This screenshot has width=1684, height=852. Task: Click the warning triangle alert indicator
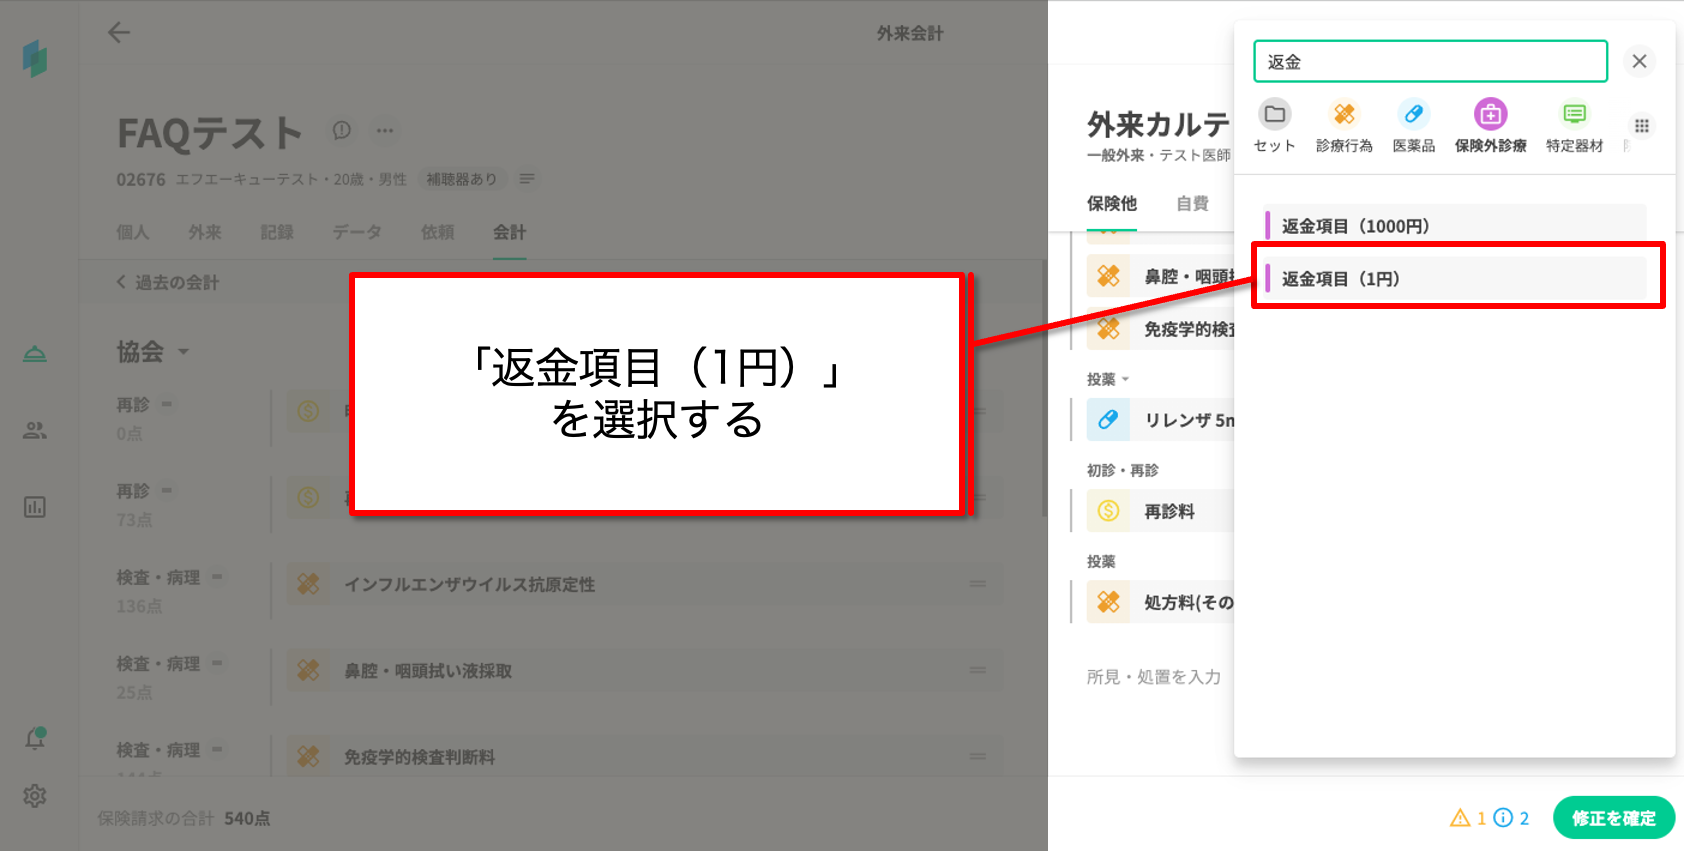pos(1460,818)
